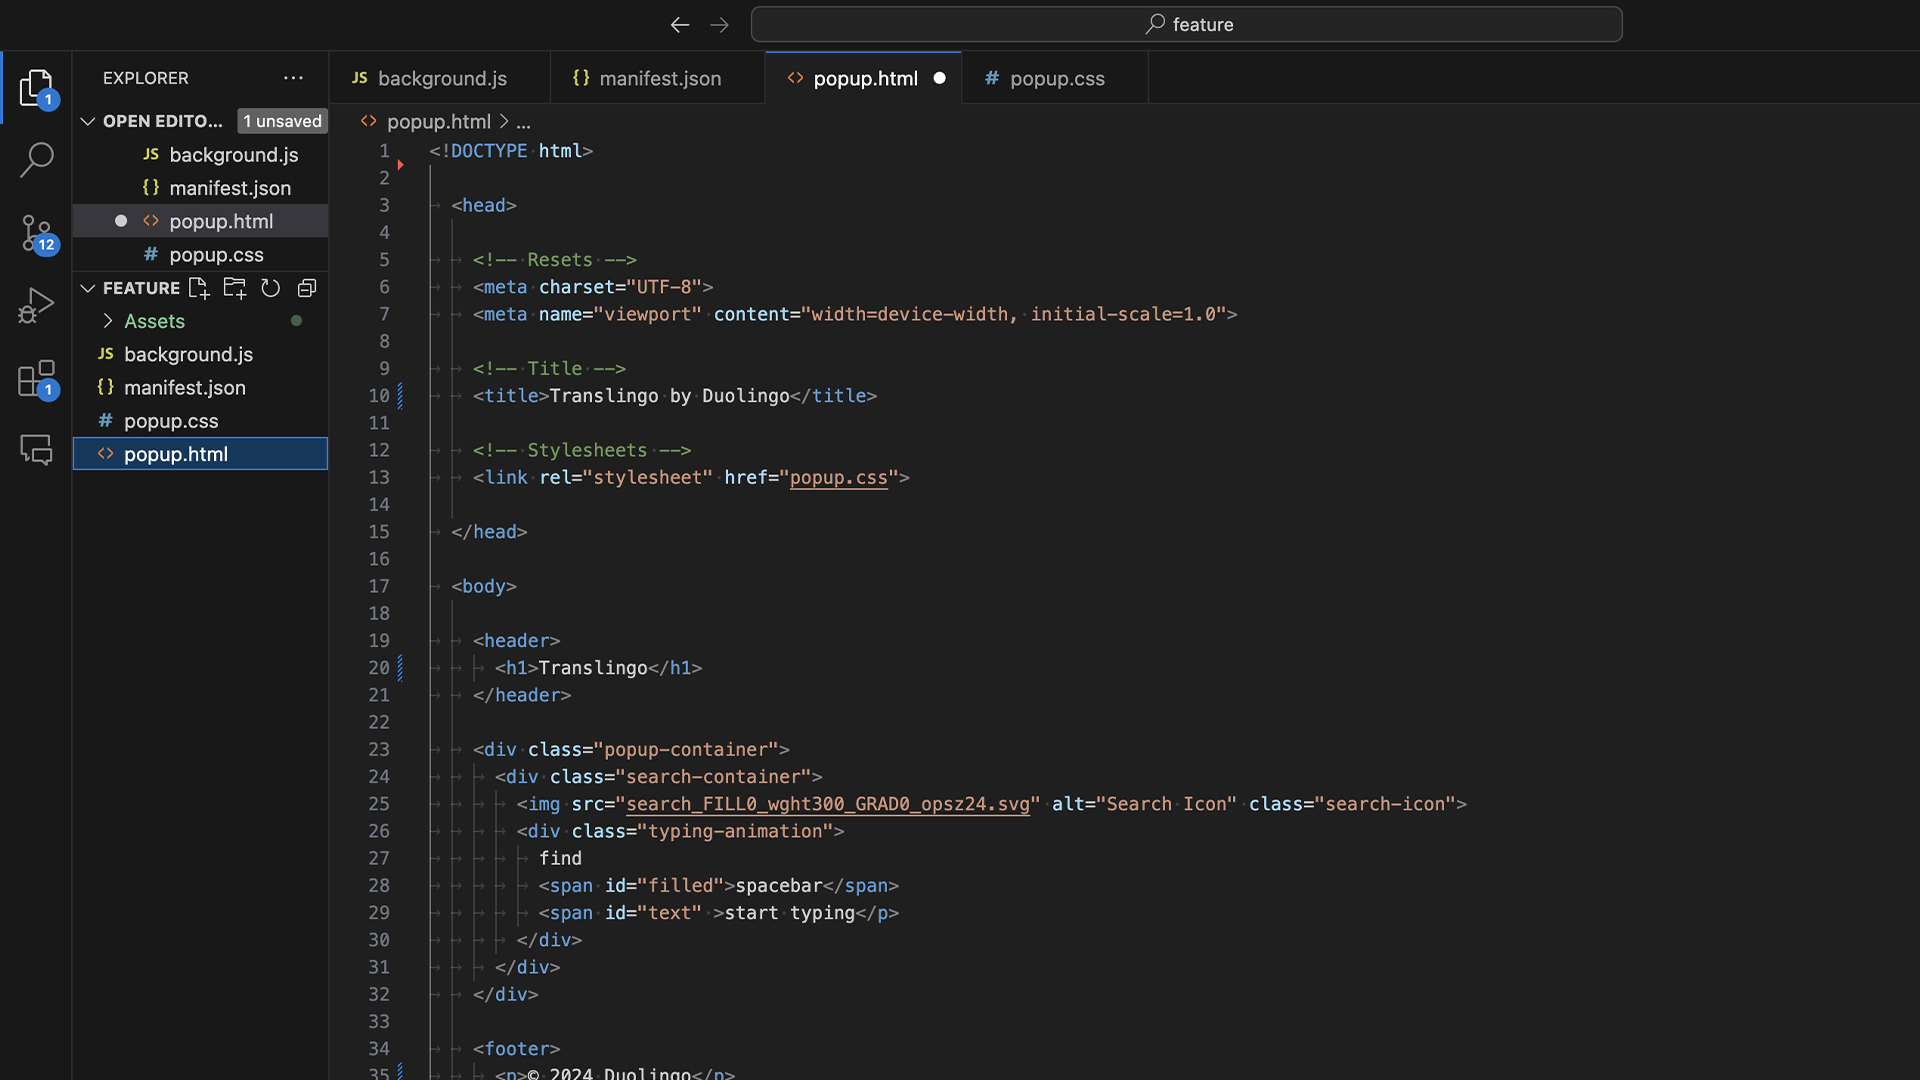This screenshot has height=1080, width=1920.
Task: Create a new file in FEATURE folder
Action: 199,288
